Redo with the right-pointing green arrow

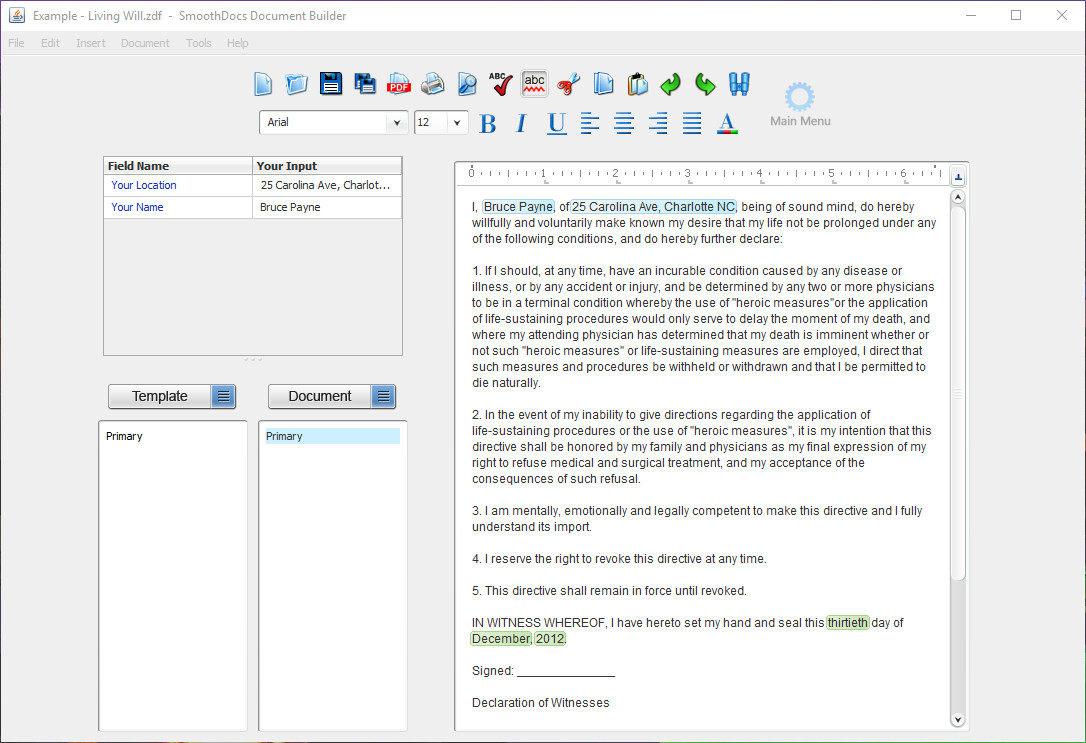(x=705, y=84)
